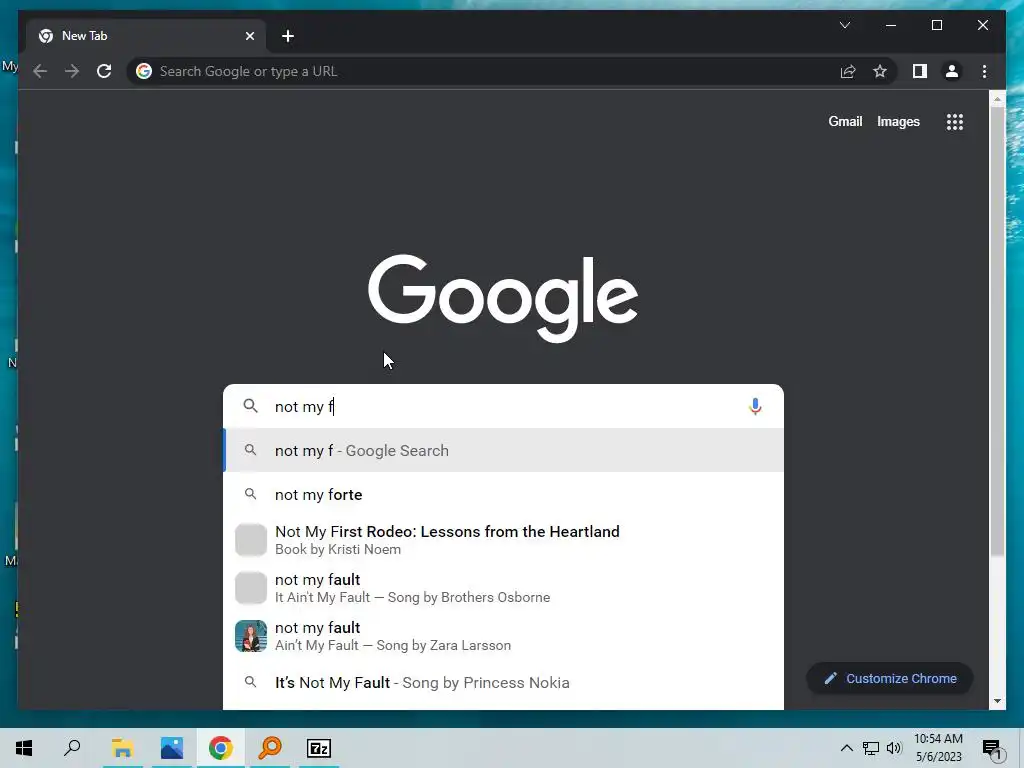Viewport: 1024px width, 768px height.
Task: Select the New Tab tab
Action: [146, 36]
